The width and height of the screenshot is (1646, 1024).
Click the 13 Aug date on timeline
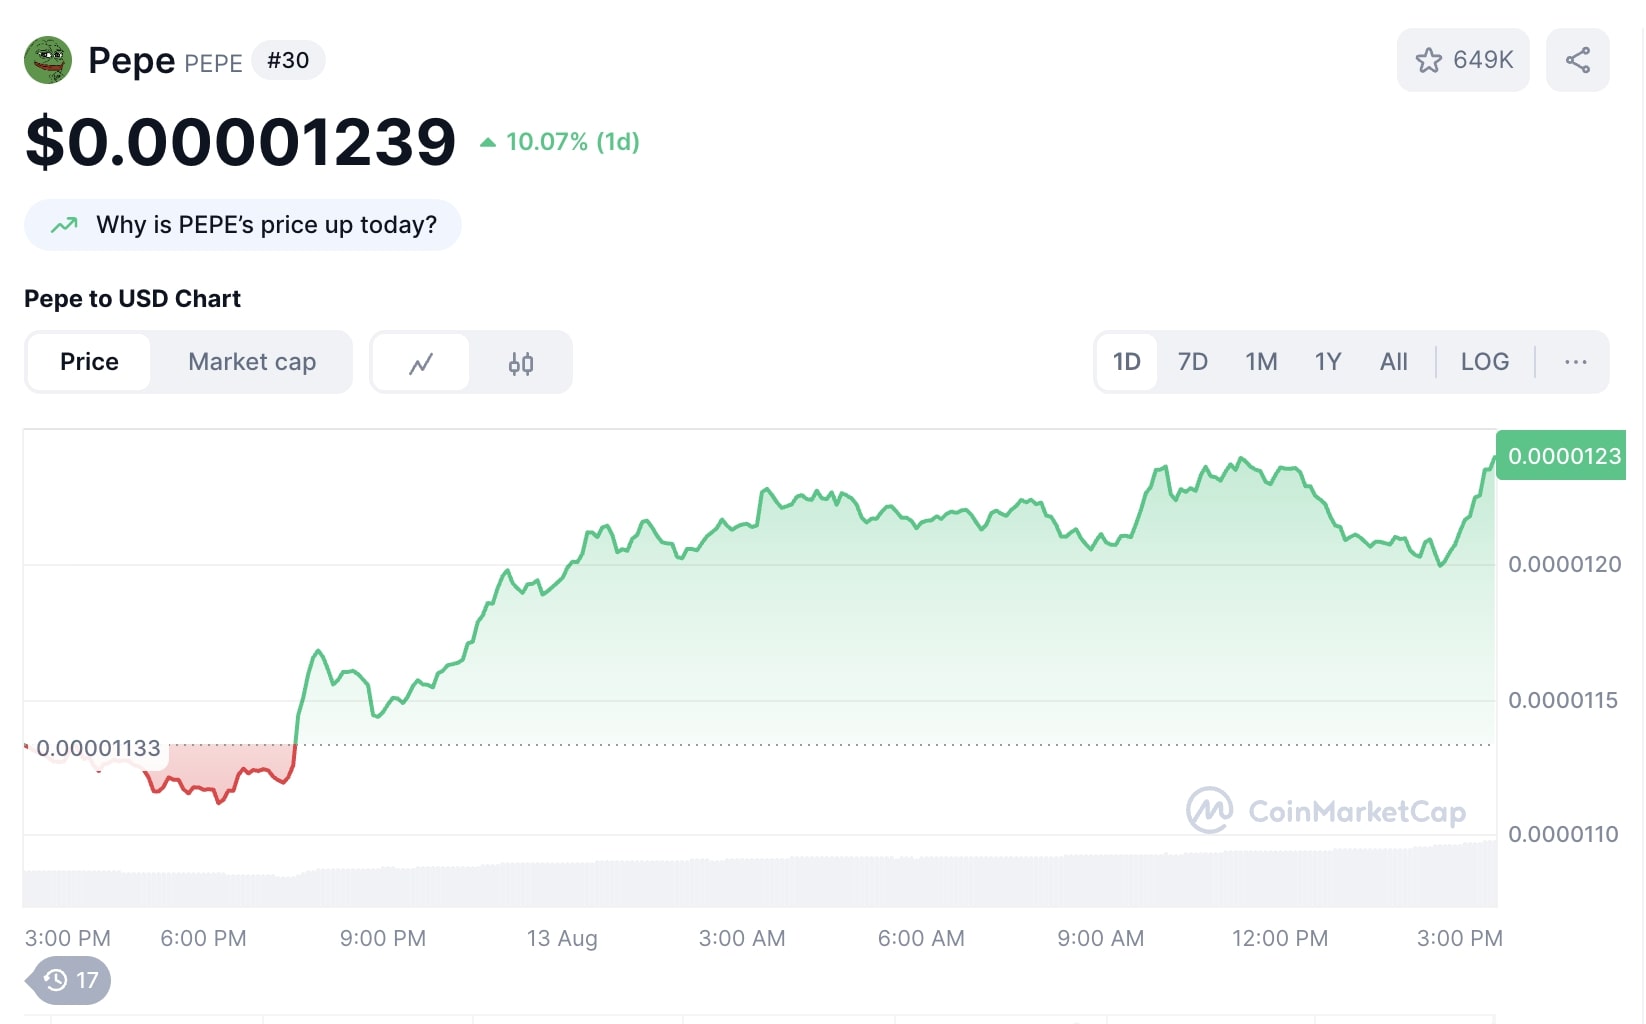click(562, 938)
